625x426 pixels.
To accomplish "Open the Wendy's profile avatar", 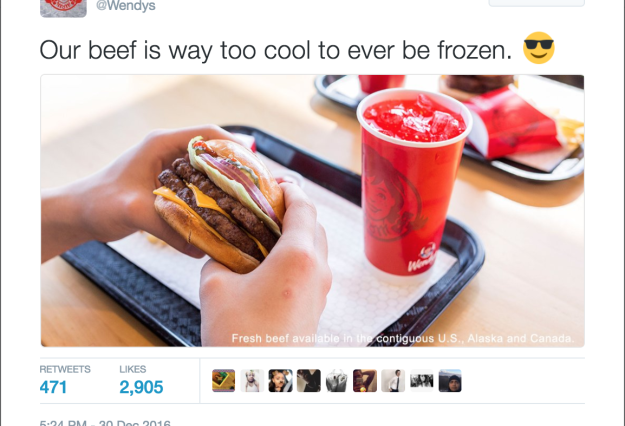I will 63,8.
